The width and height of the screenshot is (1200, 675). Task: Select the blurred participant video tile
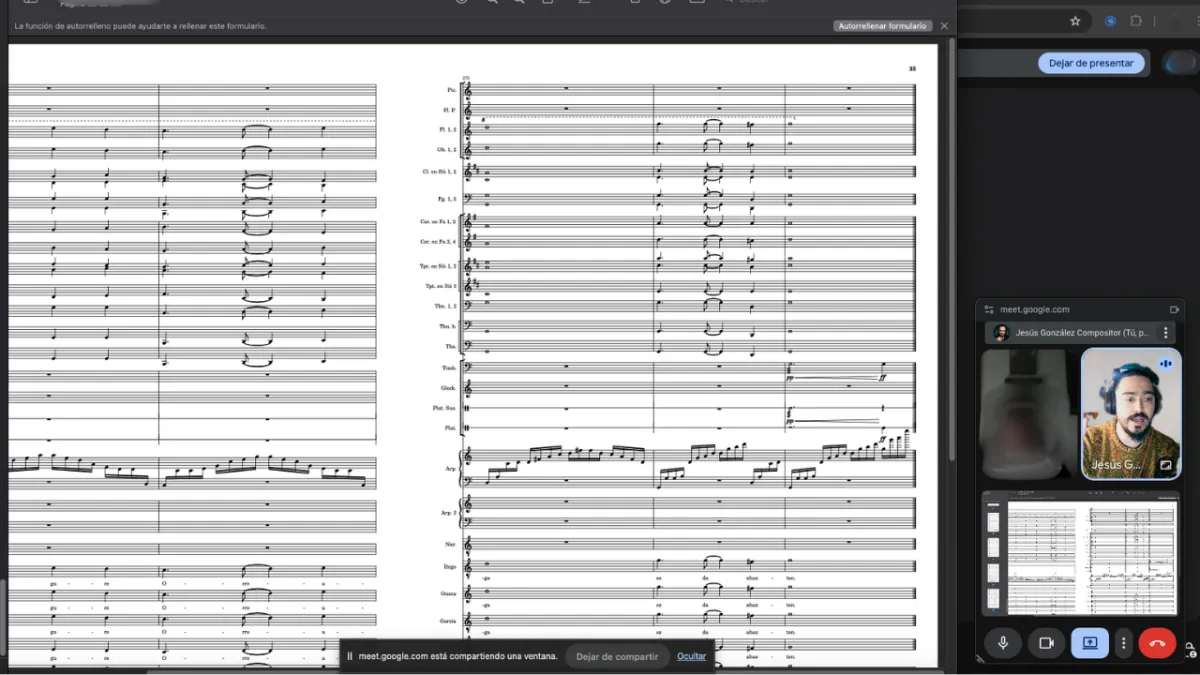coord(1029,414)
